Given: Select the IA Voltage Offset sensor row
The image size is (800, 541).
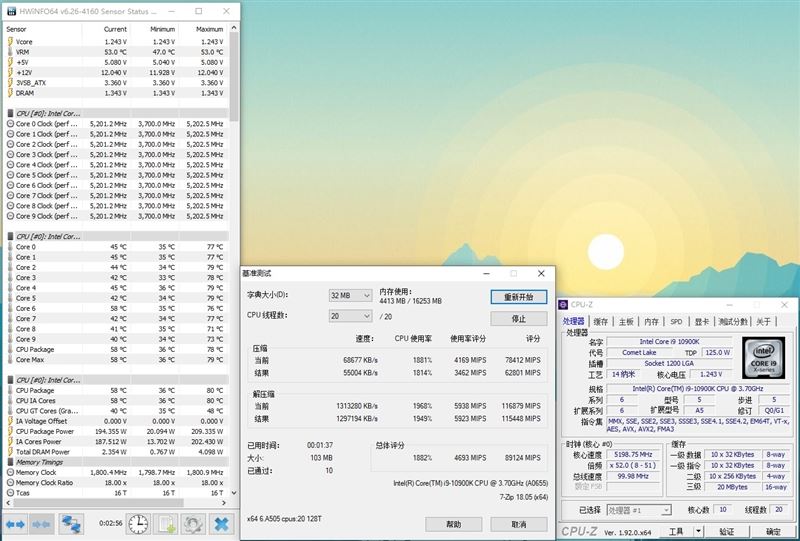Looking at the screenshot, I should click(116, 421).
